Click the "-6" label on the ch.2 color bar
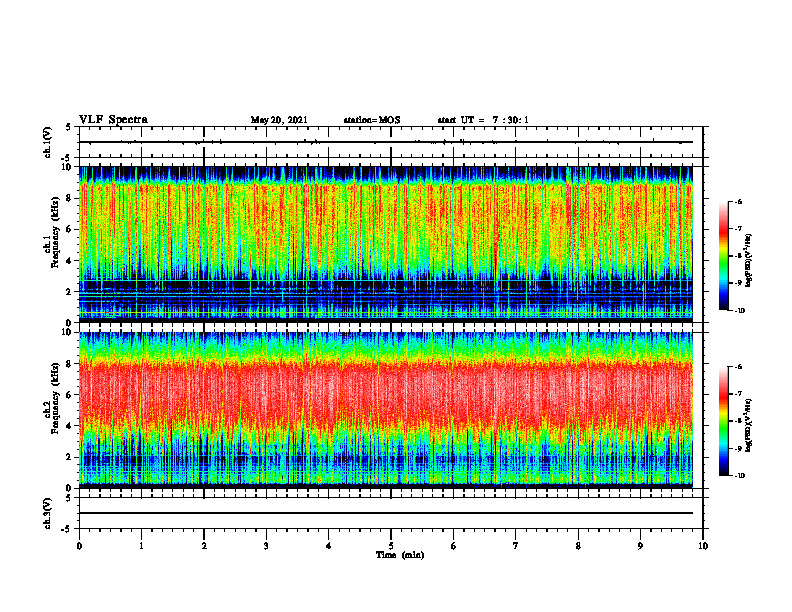Image resolution: width=792 pixels, height=612 pixels. point(738,367)
